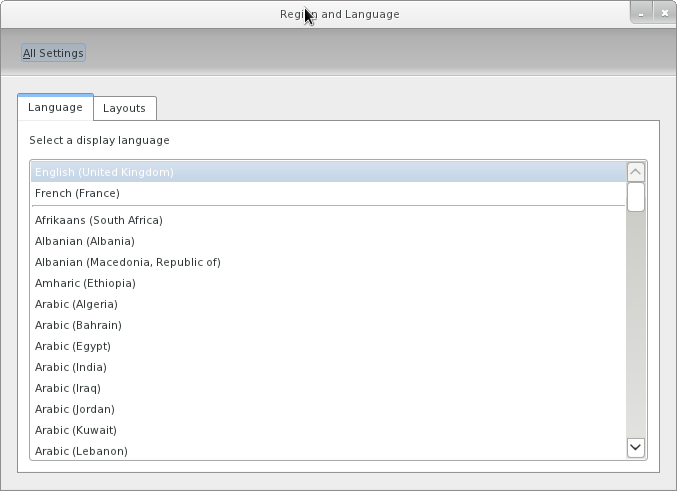Select Afrikaans (South Africa)
Image resolution: width=677 pixels, height=491 pixels.
coord(98,220)
